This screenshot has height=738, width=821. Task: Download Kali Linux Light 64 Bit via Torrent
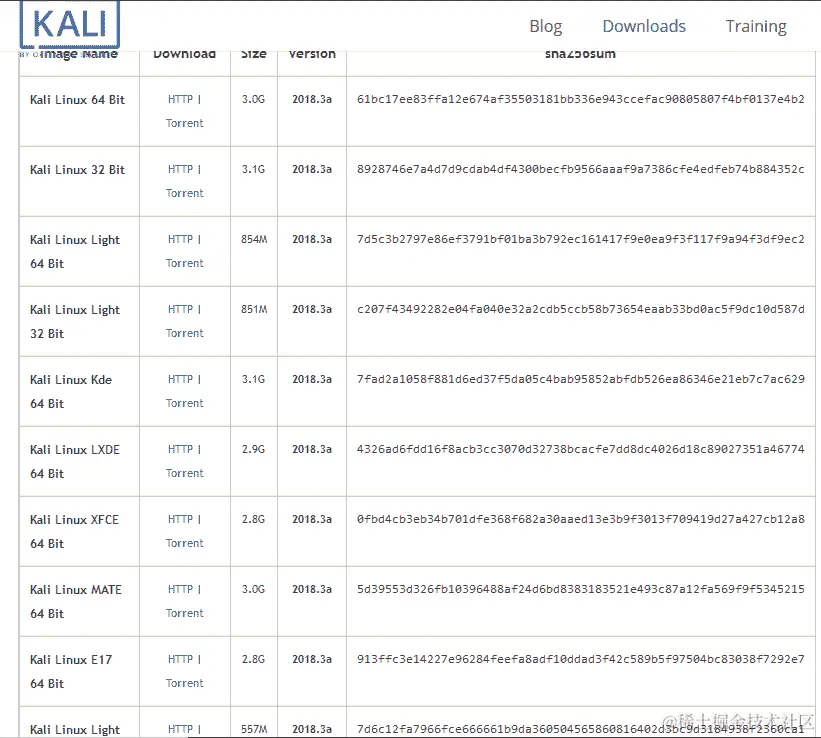184,263
